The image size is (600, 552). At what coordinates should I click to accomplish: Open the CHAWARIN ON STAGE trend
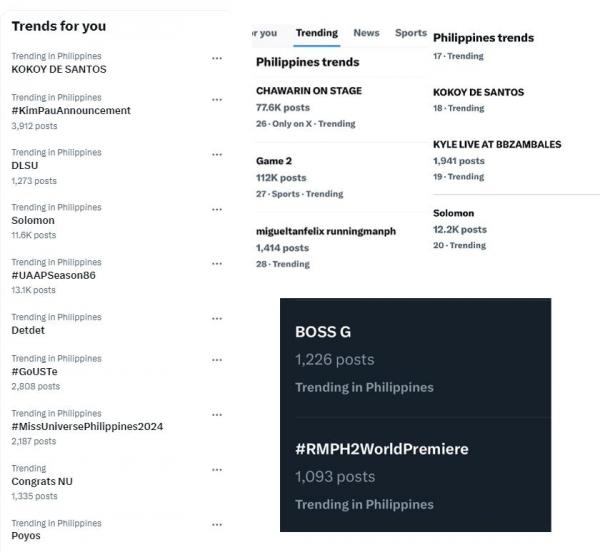[x=309, y=91]
